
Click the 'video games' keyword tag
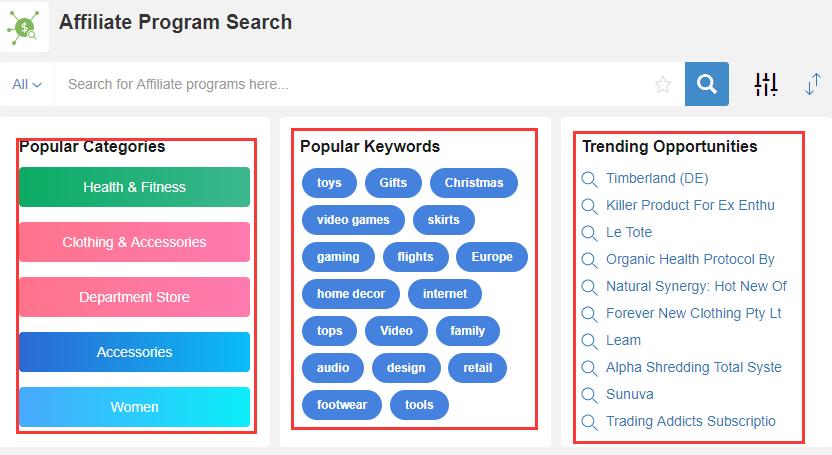coord(353,220)
